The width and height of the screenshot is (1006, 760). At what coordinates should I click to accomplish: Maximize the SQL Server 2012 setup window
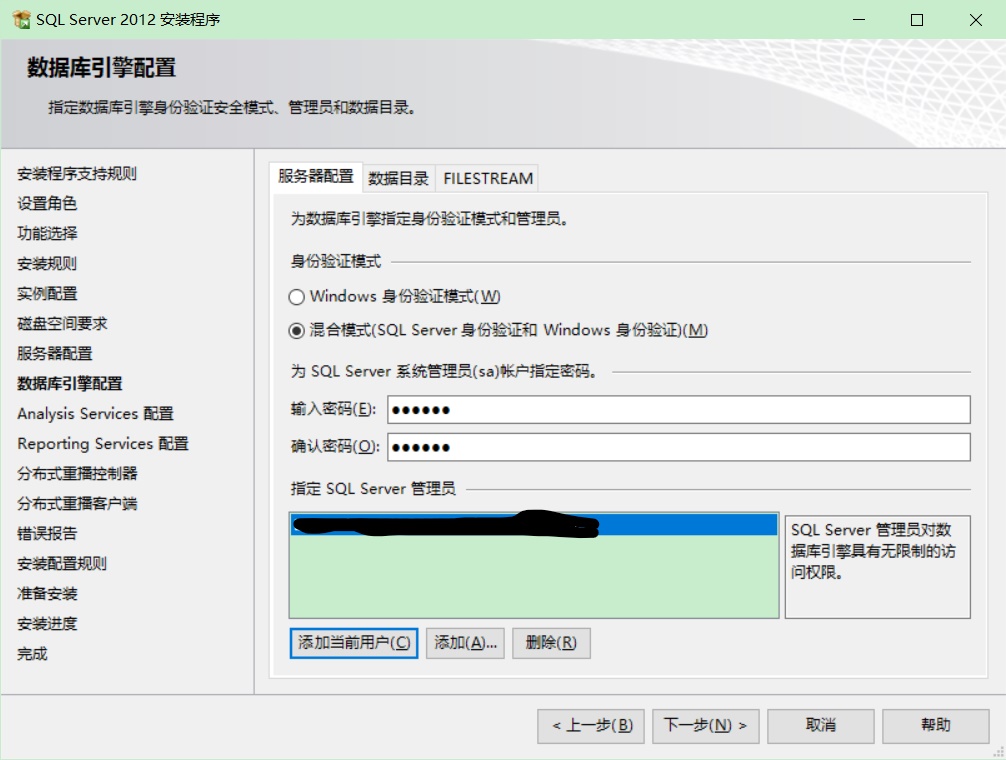(x=917, y=20)
